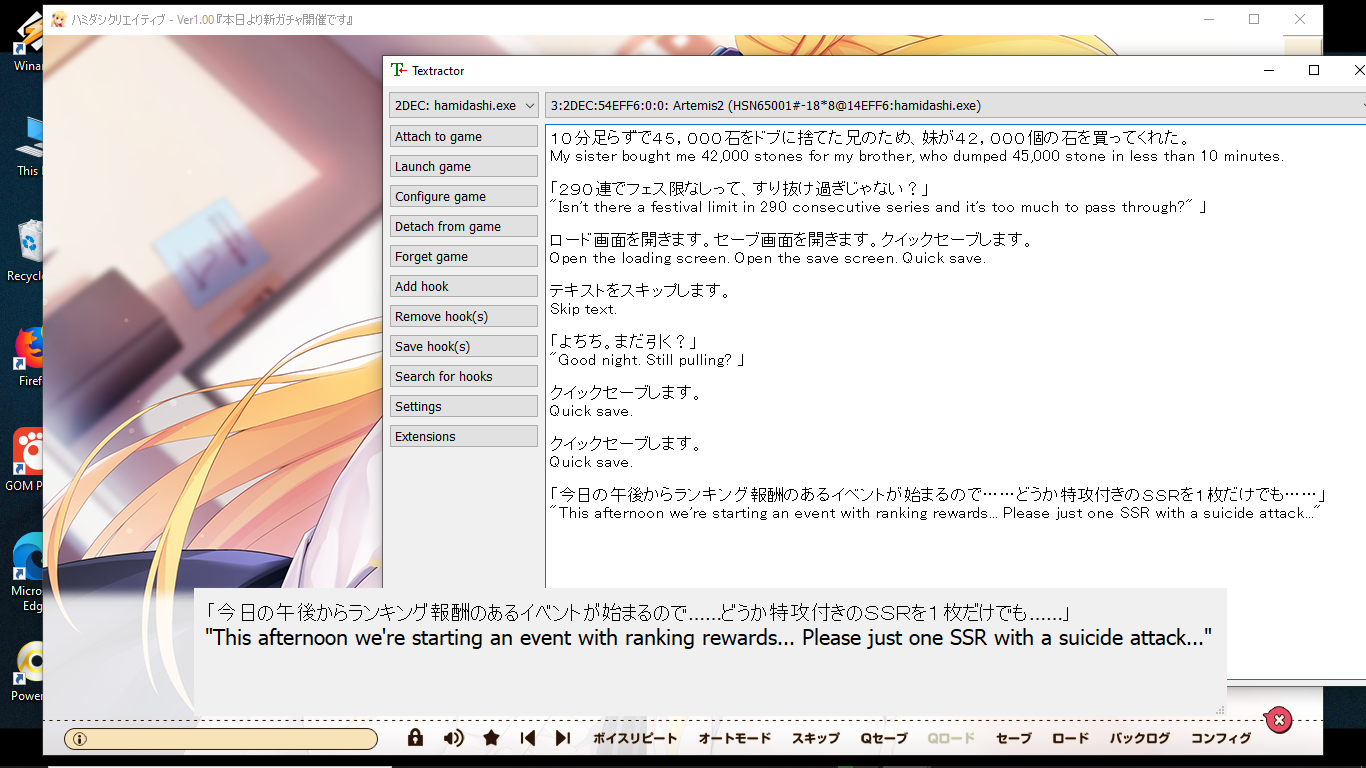Toggle the message window lock icon

point(414,737)
